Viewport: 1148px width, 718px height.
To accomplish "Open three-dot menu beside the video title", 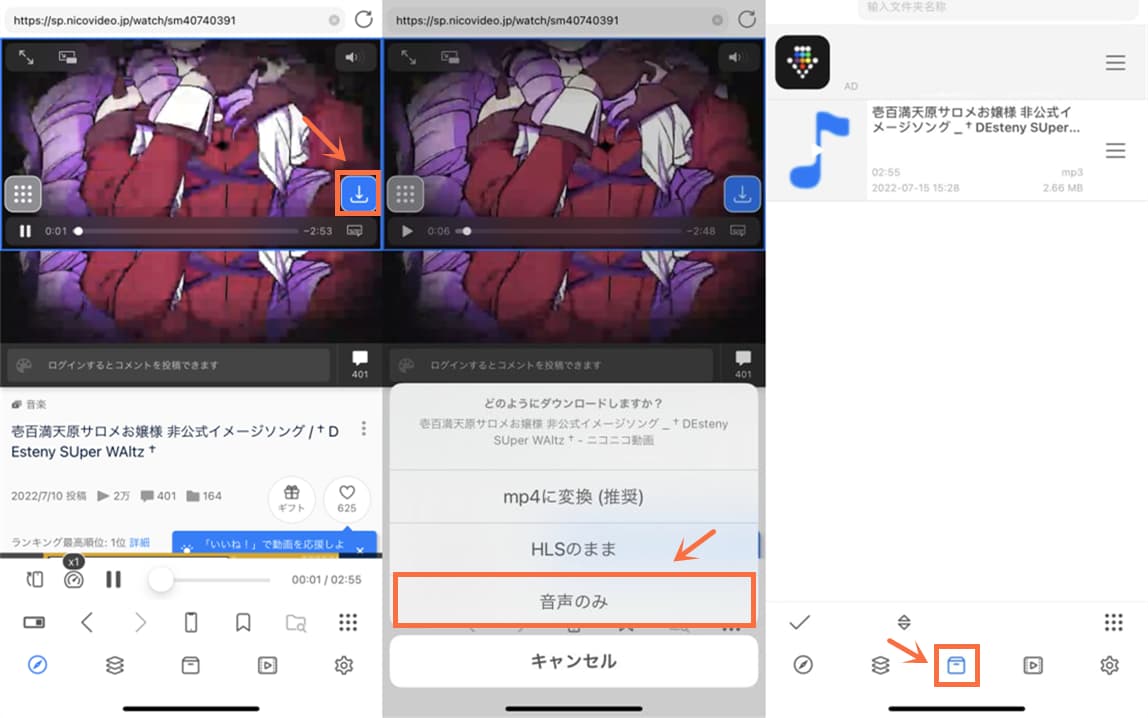I will [x=364, y=429].
